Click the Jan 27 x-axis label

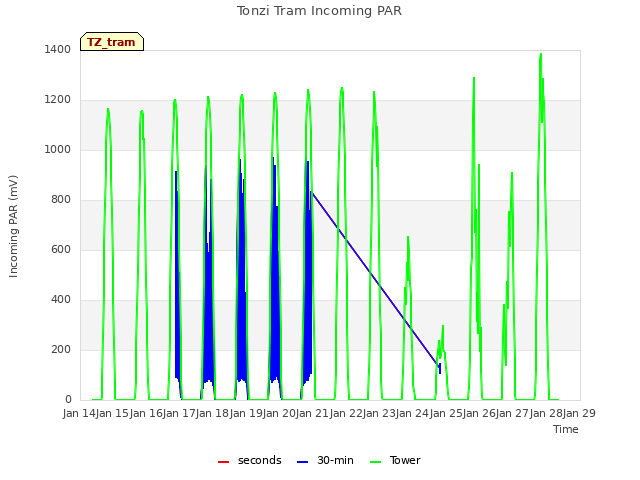(512, 413)
